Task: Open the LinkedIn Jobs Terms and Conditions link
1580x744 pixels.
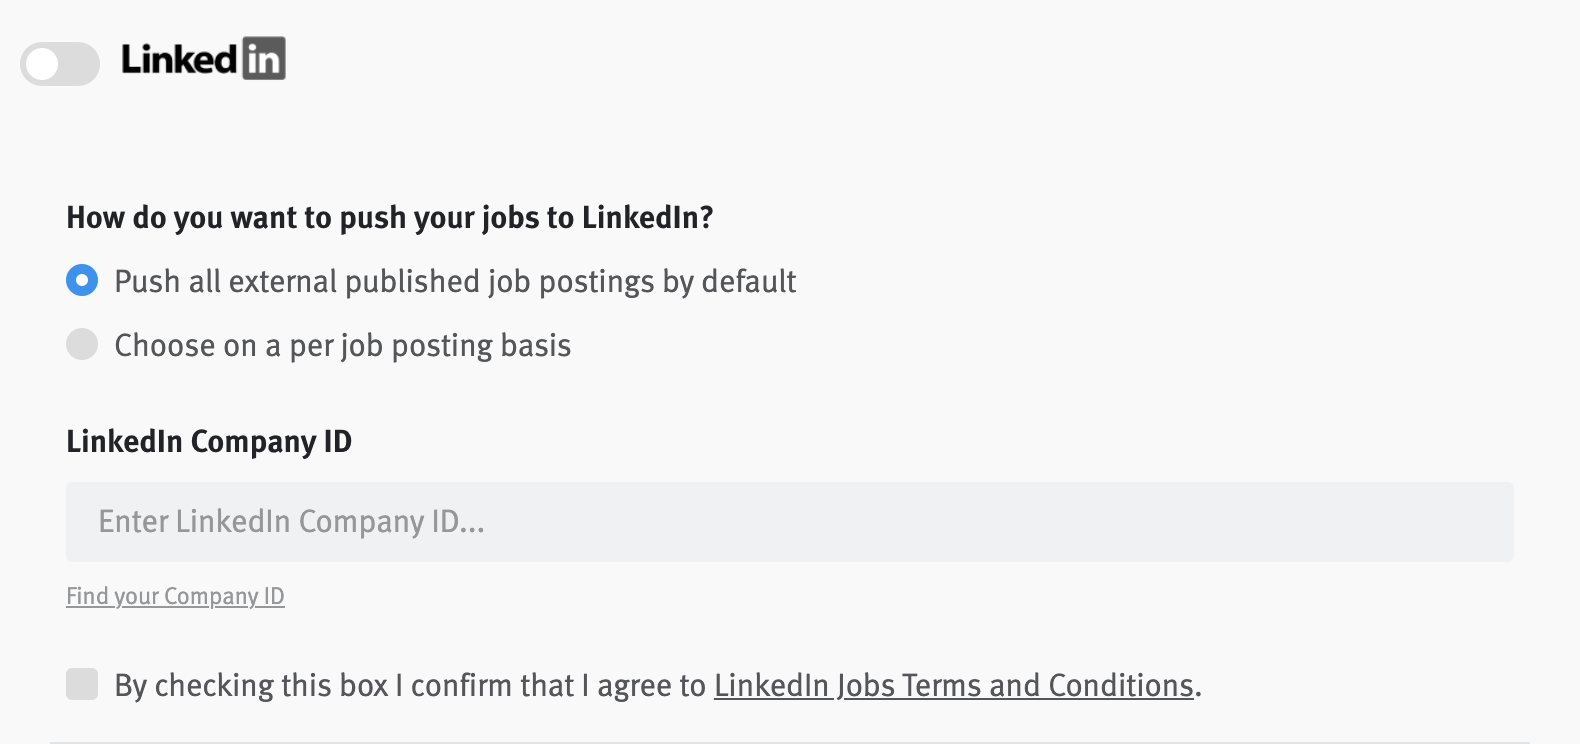Action: pyautogui.click(x=953, y=686)
